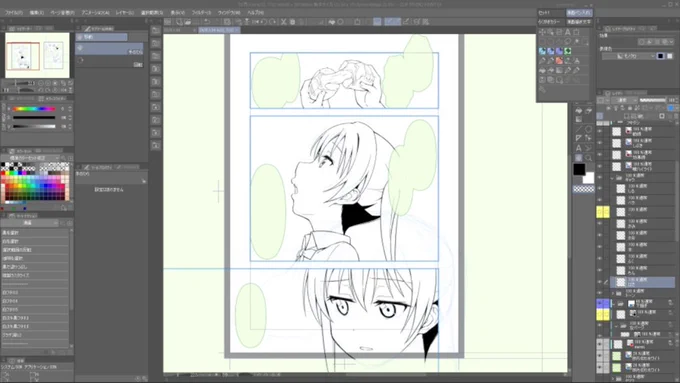Open the ヘルプ menu

coord(255,13)
